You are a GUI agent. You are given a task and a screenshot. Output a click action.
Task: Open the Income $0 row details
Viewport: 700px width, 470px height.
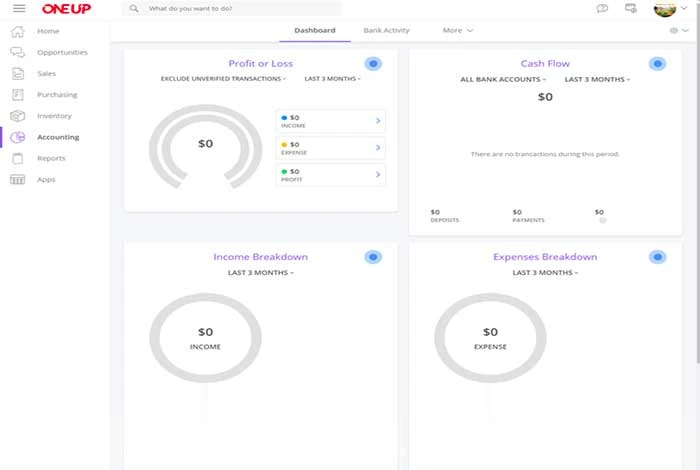coord(331,121)
